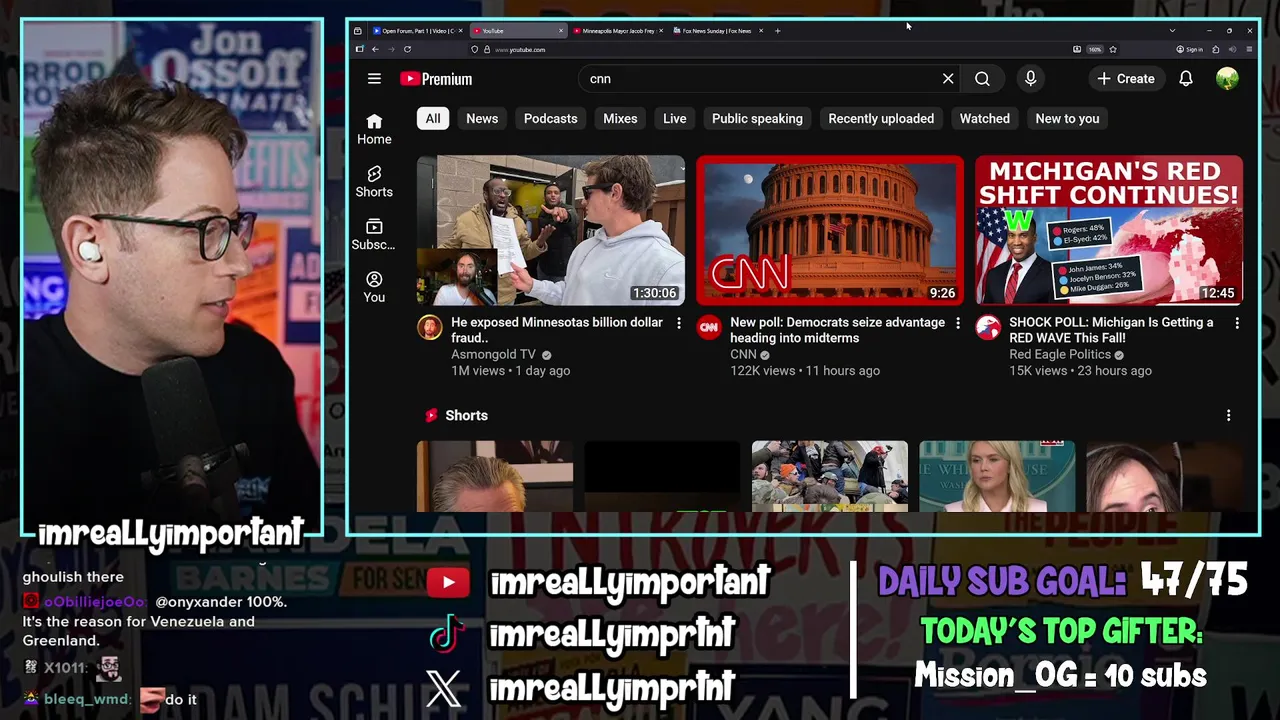This screenshot has height=720, width=1280.
Task: Open the title 'SHOCK POLL: Michigan Is Getting a RED WAVE'
Action: tap(1111, 330)
